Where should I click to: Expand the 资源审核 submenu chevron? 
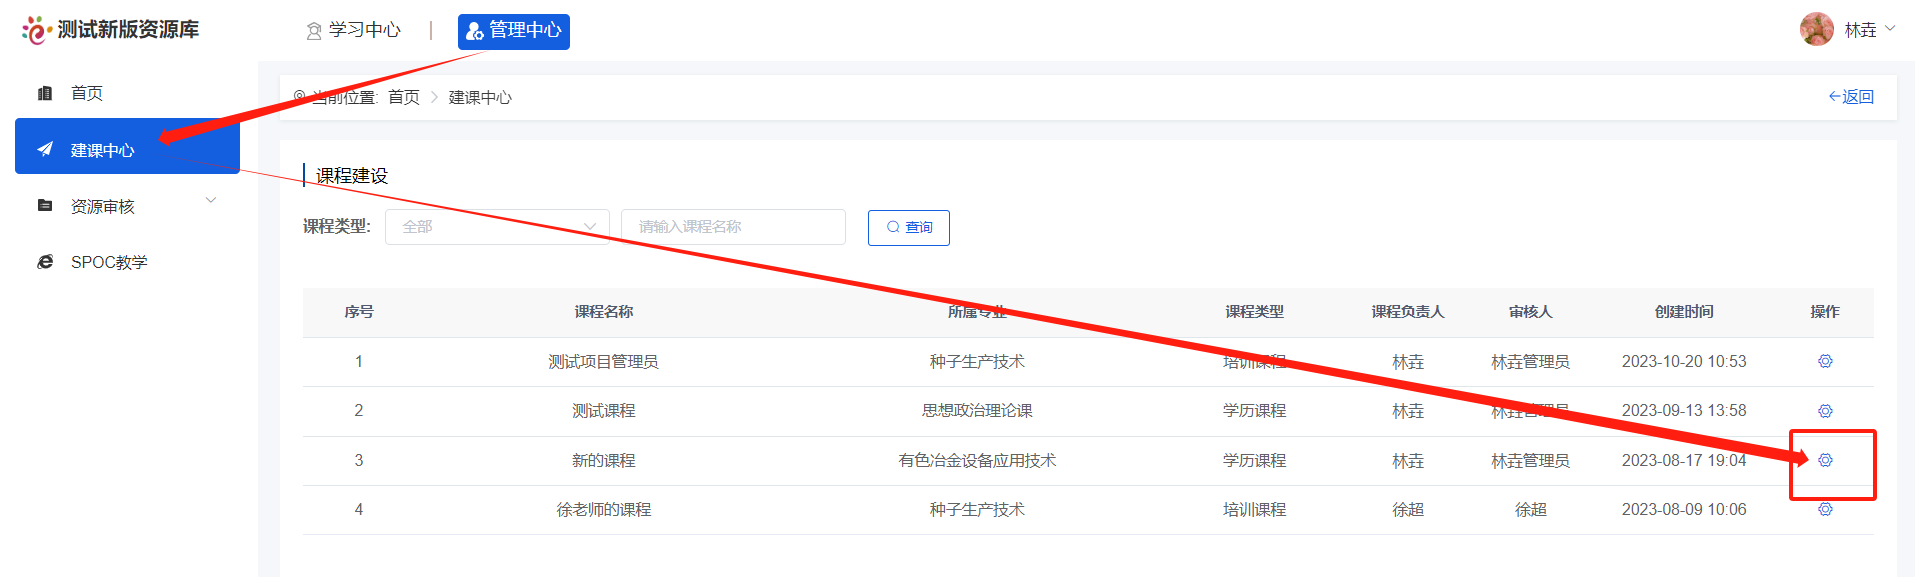[211, 200]
